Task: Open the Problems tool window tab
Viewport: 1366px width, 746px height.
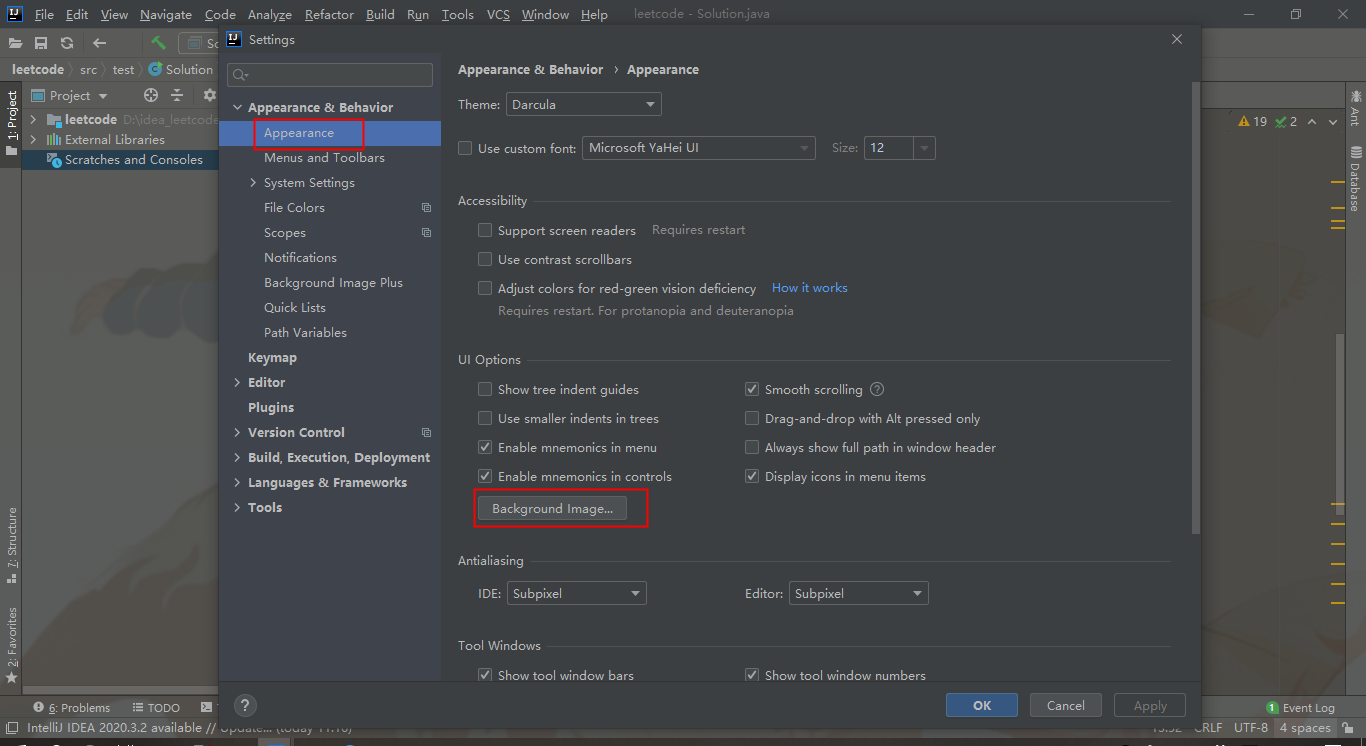Action: point(72,707)
